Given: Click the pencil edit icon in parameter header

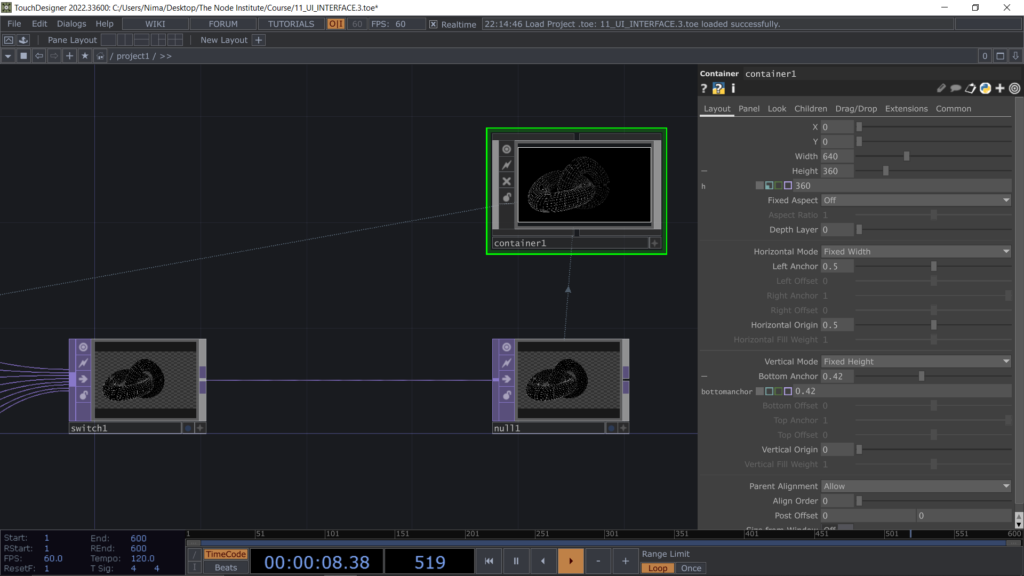Looking at the screenshot, I should coord(941,88).
